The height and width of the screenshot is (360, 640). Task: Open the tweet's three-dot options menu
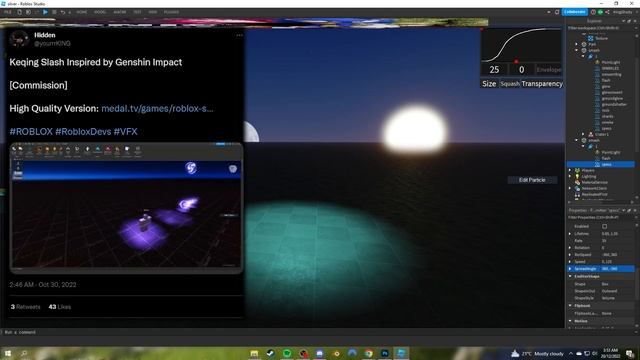(x=239, y=36)
